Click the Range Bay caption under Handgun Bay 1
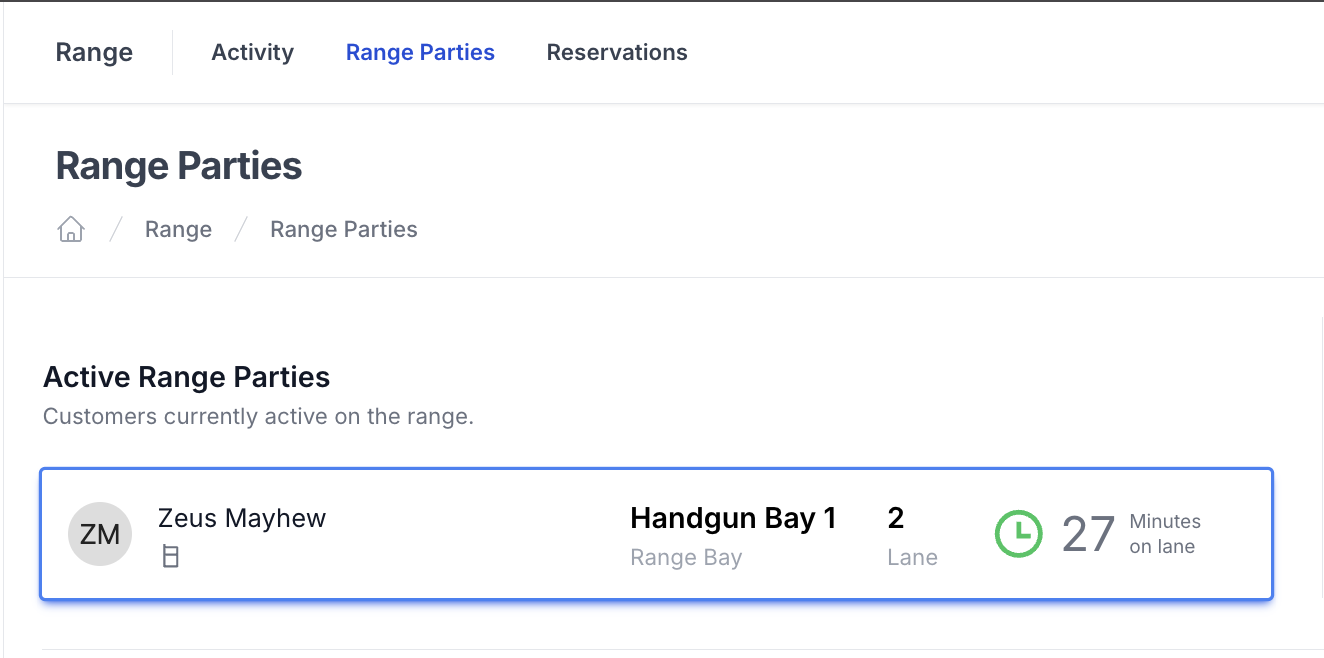Viewport: 1324px width, 658px height. (686, 557)
